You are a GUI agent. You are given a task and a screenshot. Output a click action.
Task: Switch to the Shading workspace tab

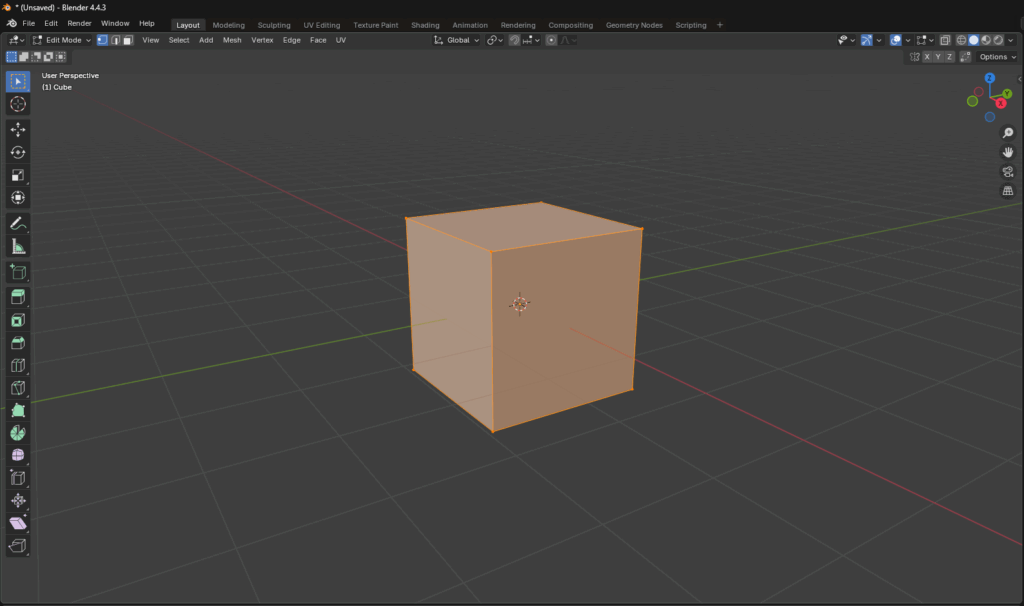[x=425, y=25]
